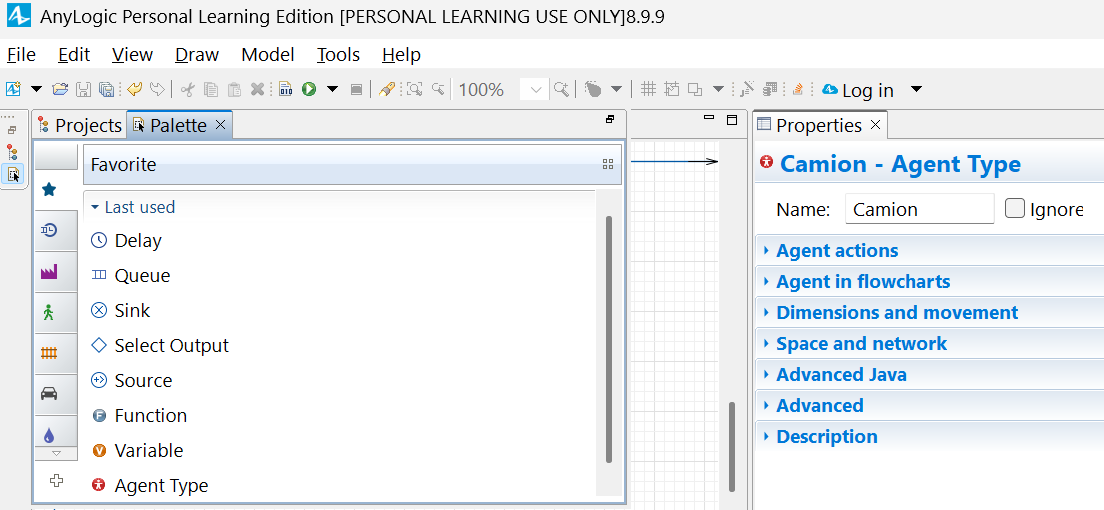Open the Help menu
Image resolution: width=1104 pixels, height=510 pixels.
point(401,54)
